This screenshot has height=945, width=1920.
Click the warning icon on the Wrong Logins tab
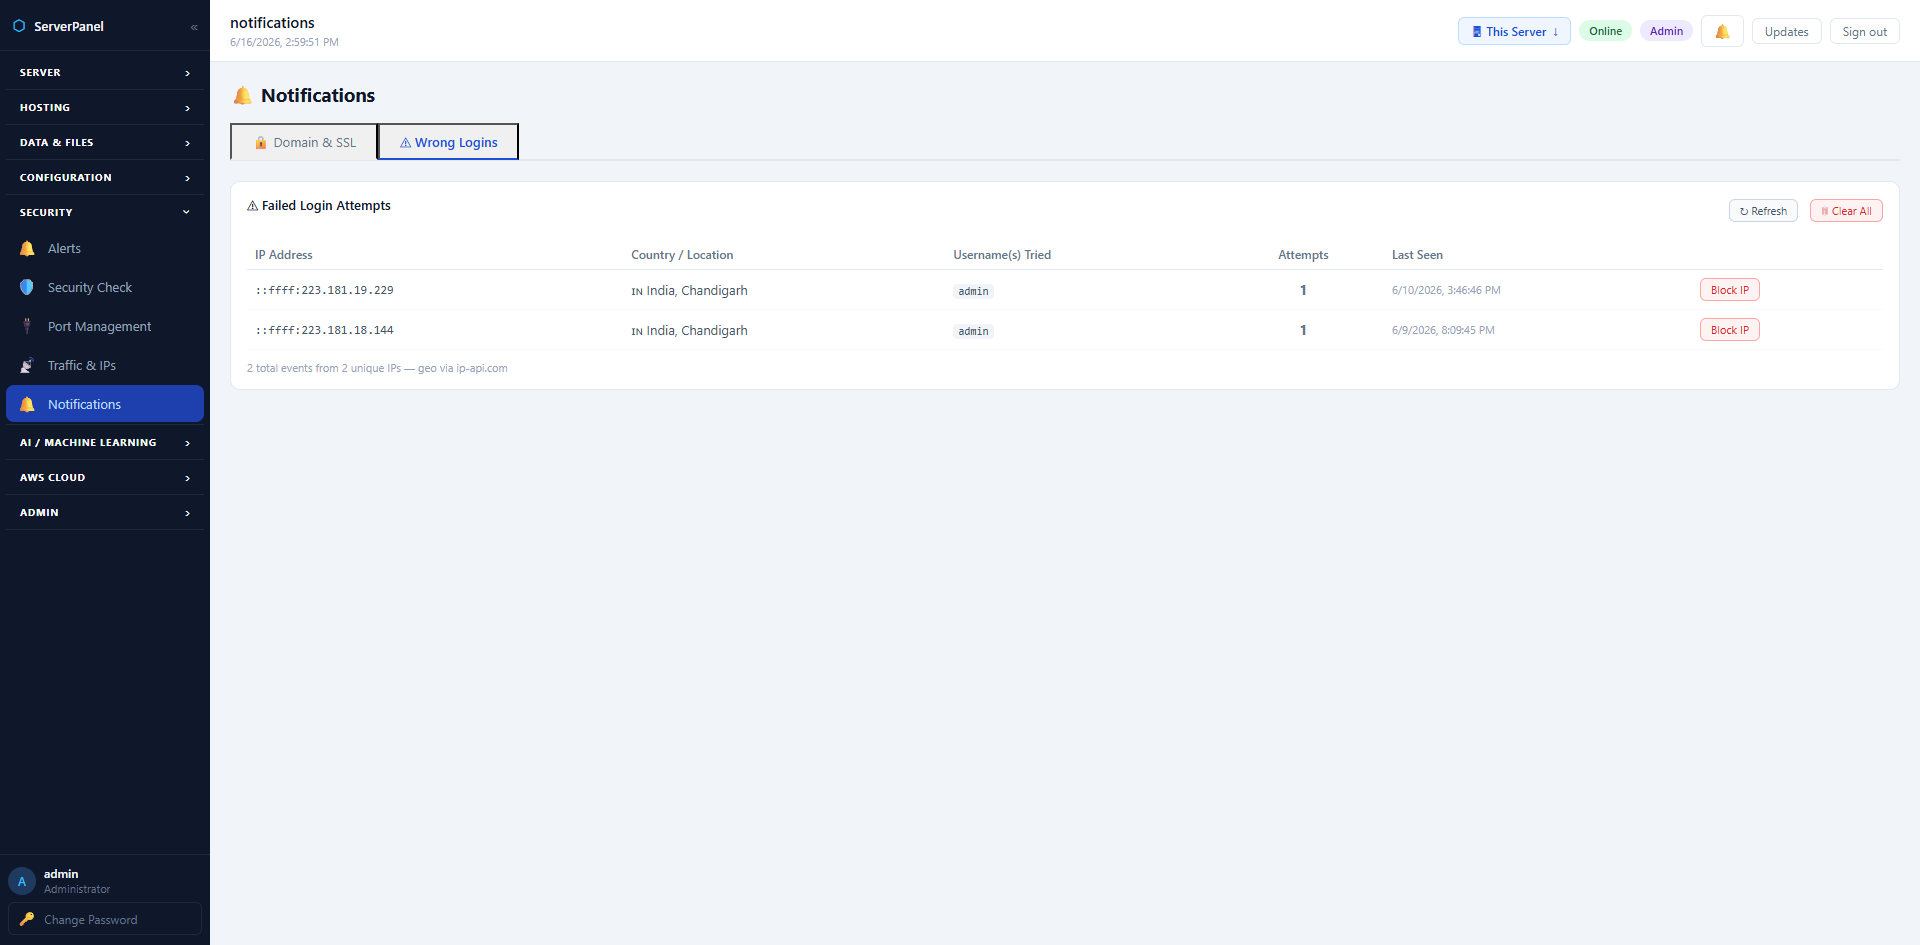(406, 143)
